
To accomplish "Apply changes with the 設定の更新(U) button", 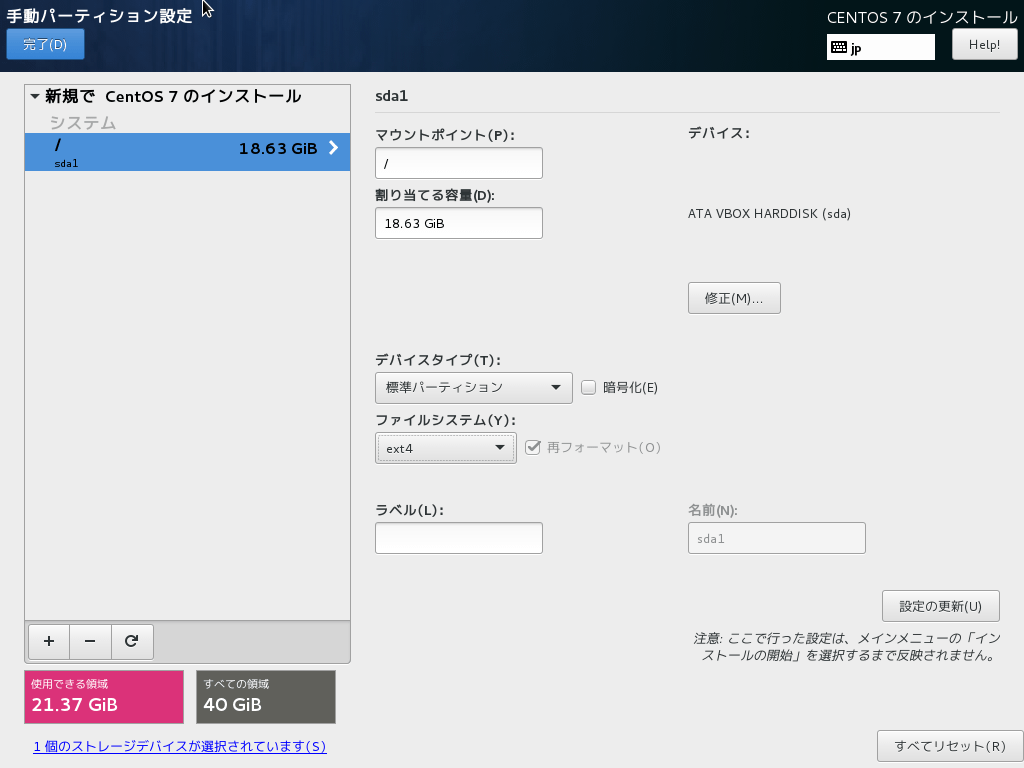I will (939, 605).
